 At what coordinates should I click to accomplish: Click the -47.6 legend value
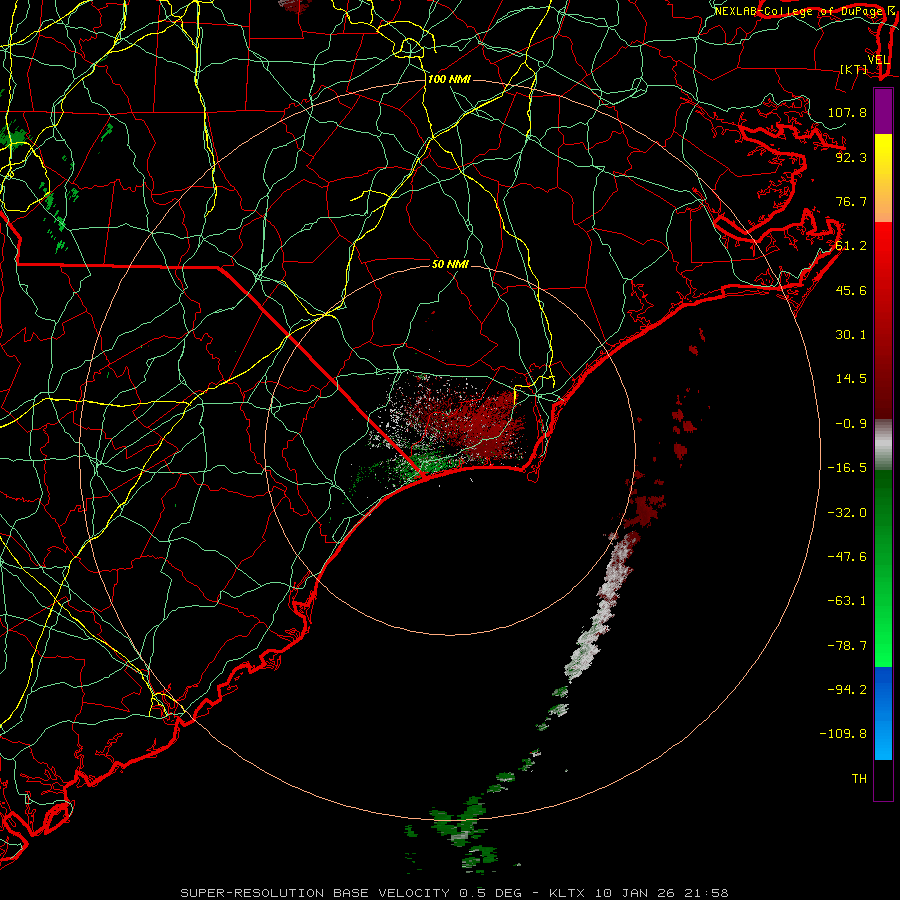coord(847,557)
